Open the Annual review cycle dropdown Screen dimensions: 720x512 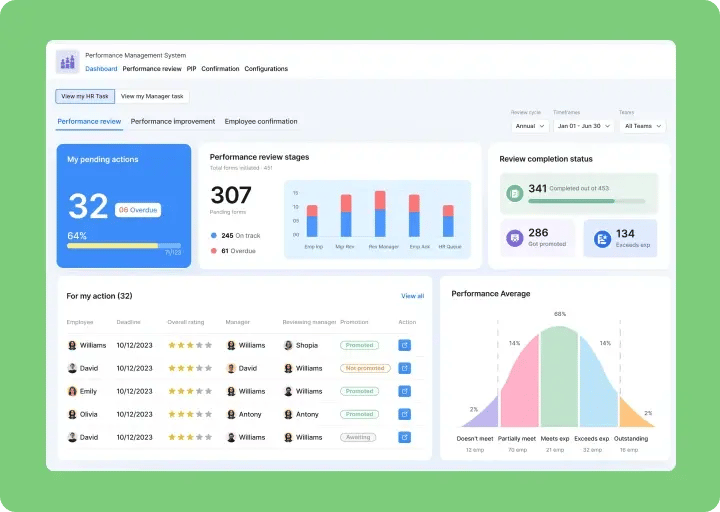(530, 126)
